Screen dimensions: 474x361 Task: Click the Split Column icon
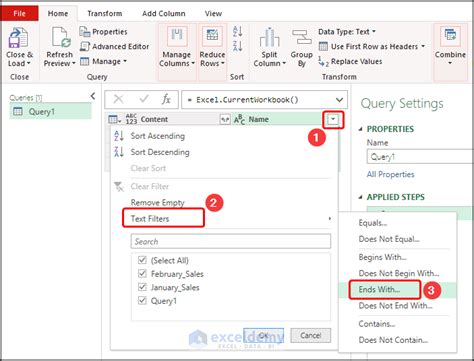pos(269,37)
